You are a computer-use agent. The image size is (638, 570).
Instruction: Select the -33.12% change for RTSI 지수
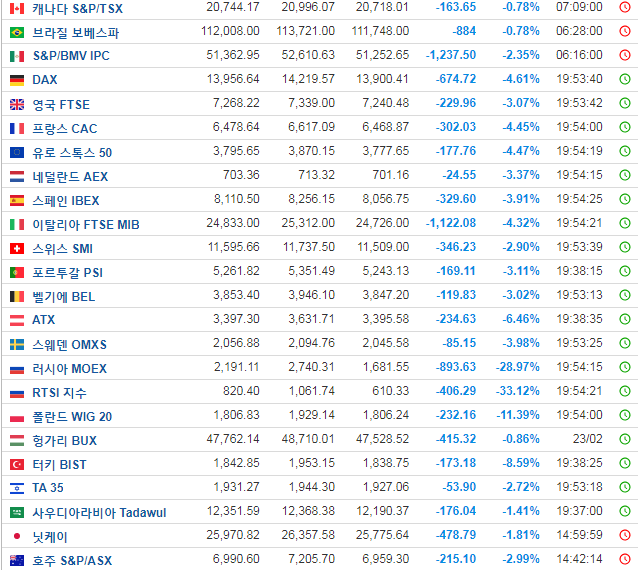[518, 391]
